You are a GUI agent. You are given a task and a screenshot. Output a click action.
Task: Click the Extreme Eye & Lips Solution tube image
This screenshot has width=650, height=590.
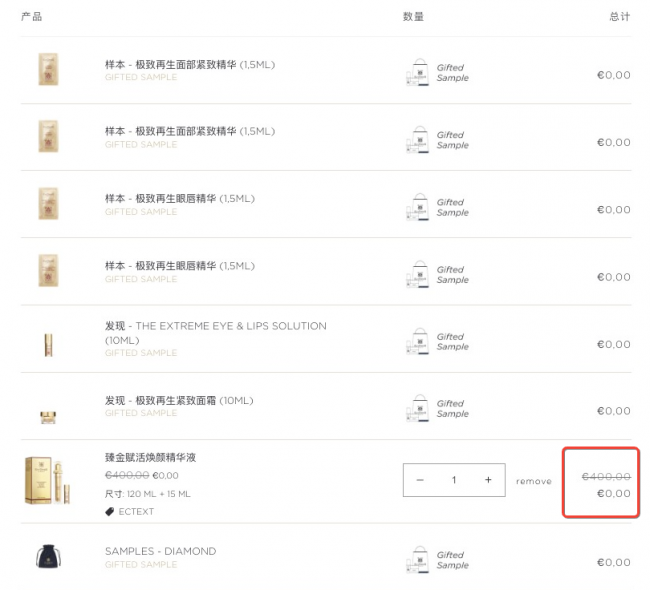[49, 345]
